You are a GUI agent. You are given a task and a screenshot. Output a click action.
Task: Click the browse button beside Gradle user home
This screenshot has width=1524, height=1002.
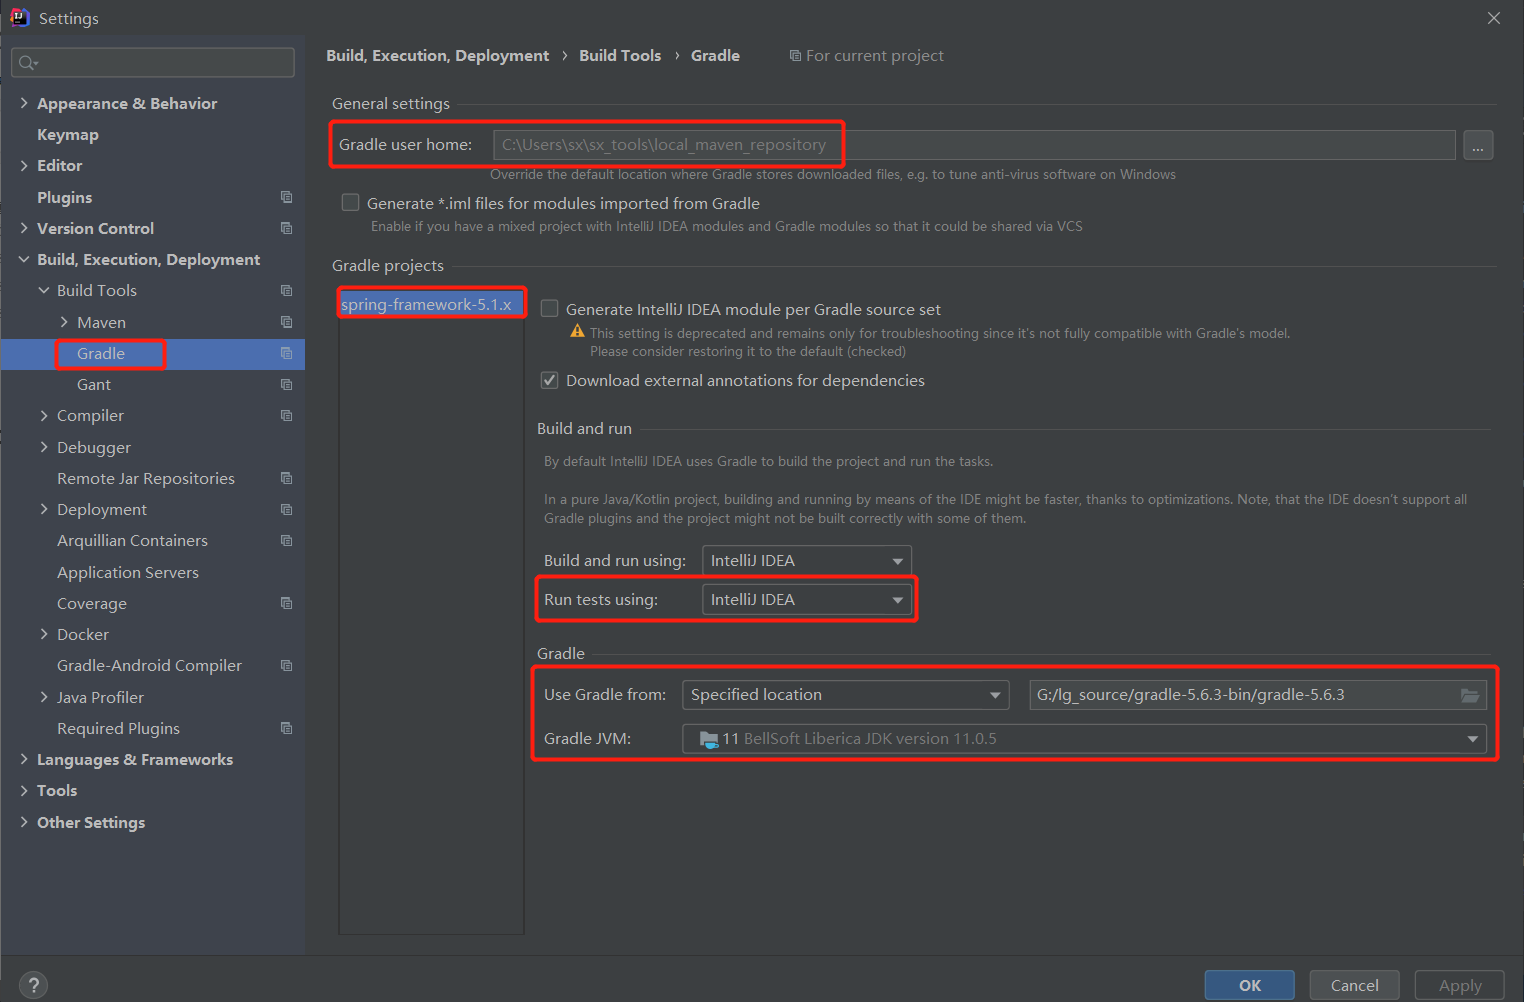click(x=1477, y=144)
